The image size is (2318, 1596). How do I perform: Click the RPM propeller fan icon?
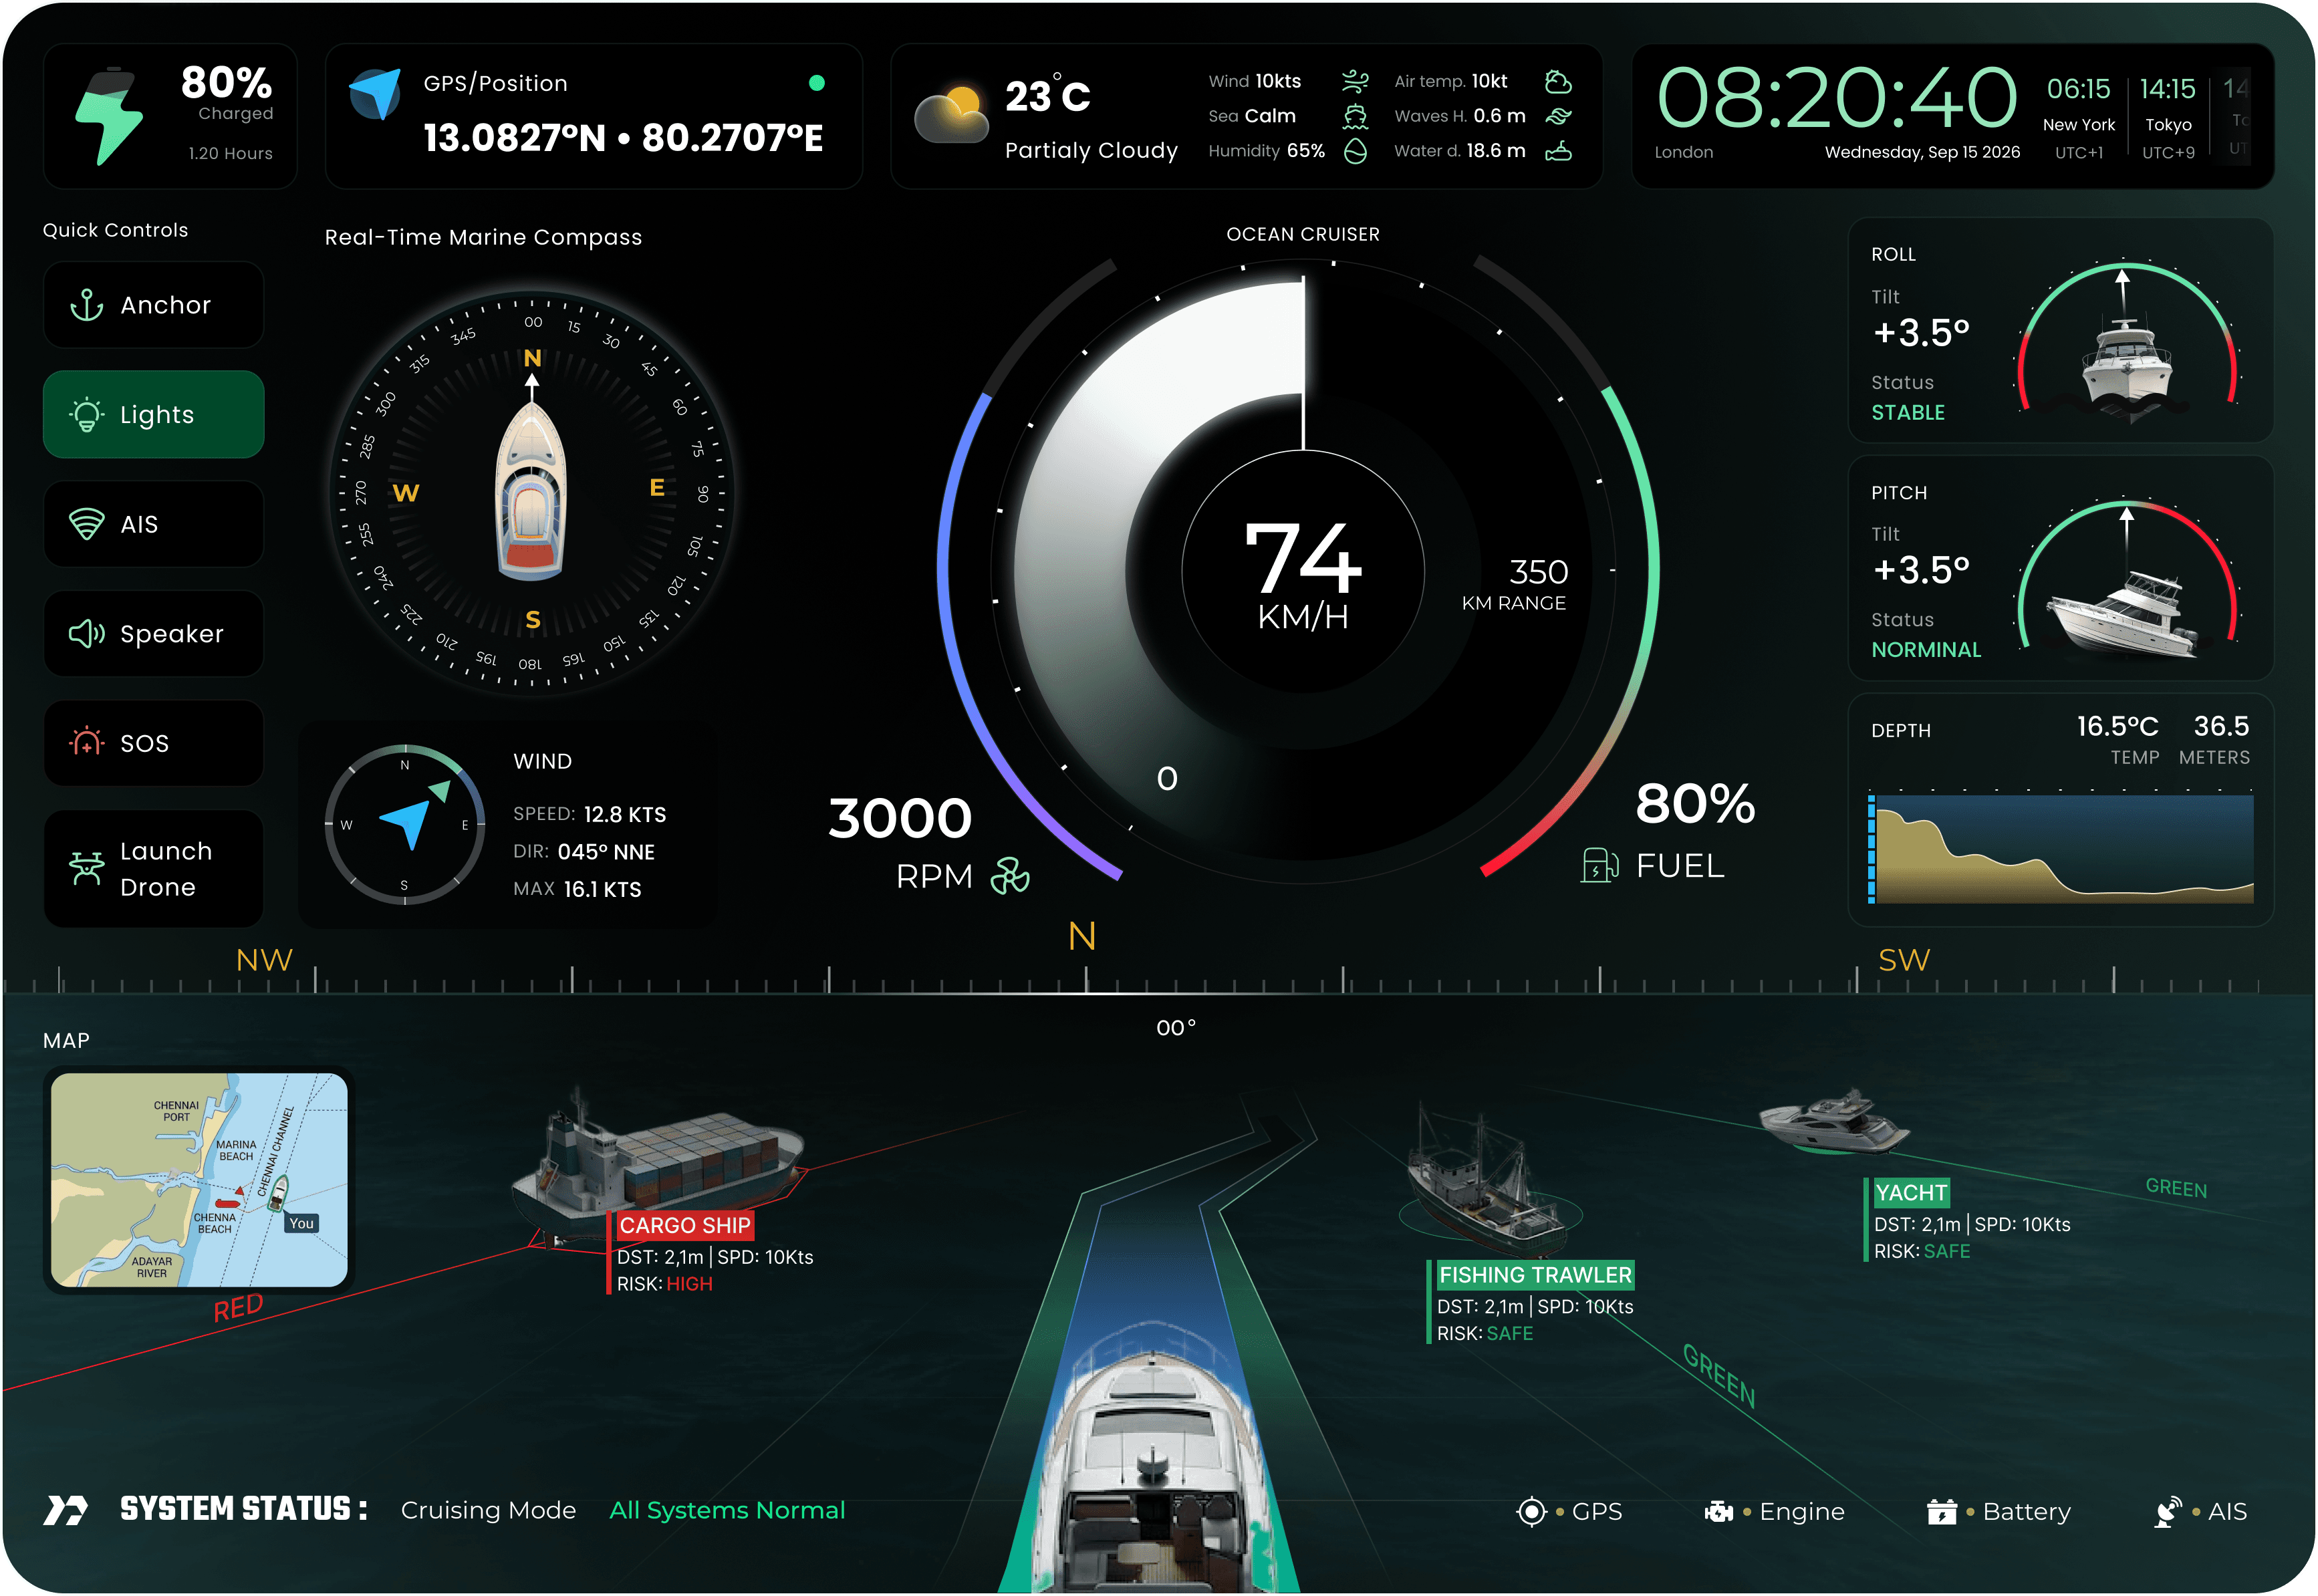click(x=1009, y=876)
